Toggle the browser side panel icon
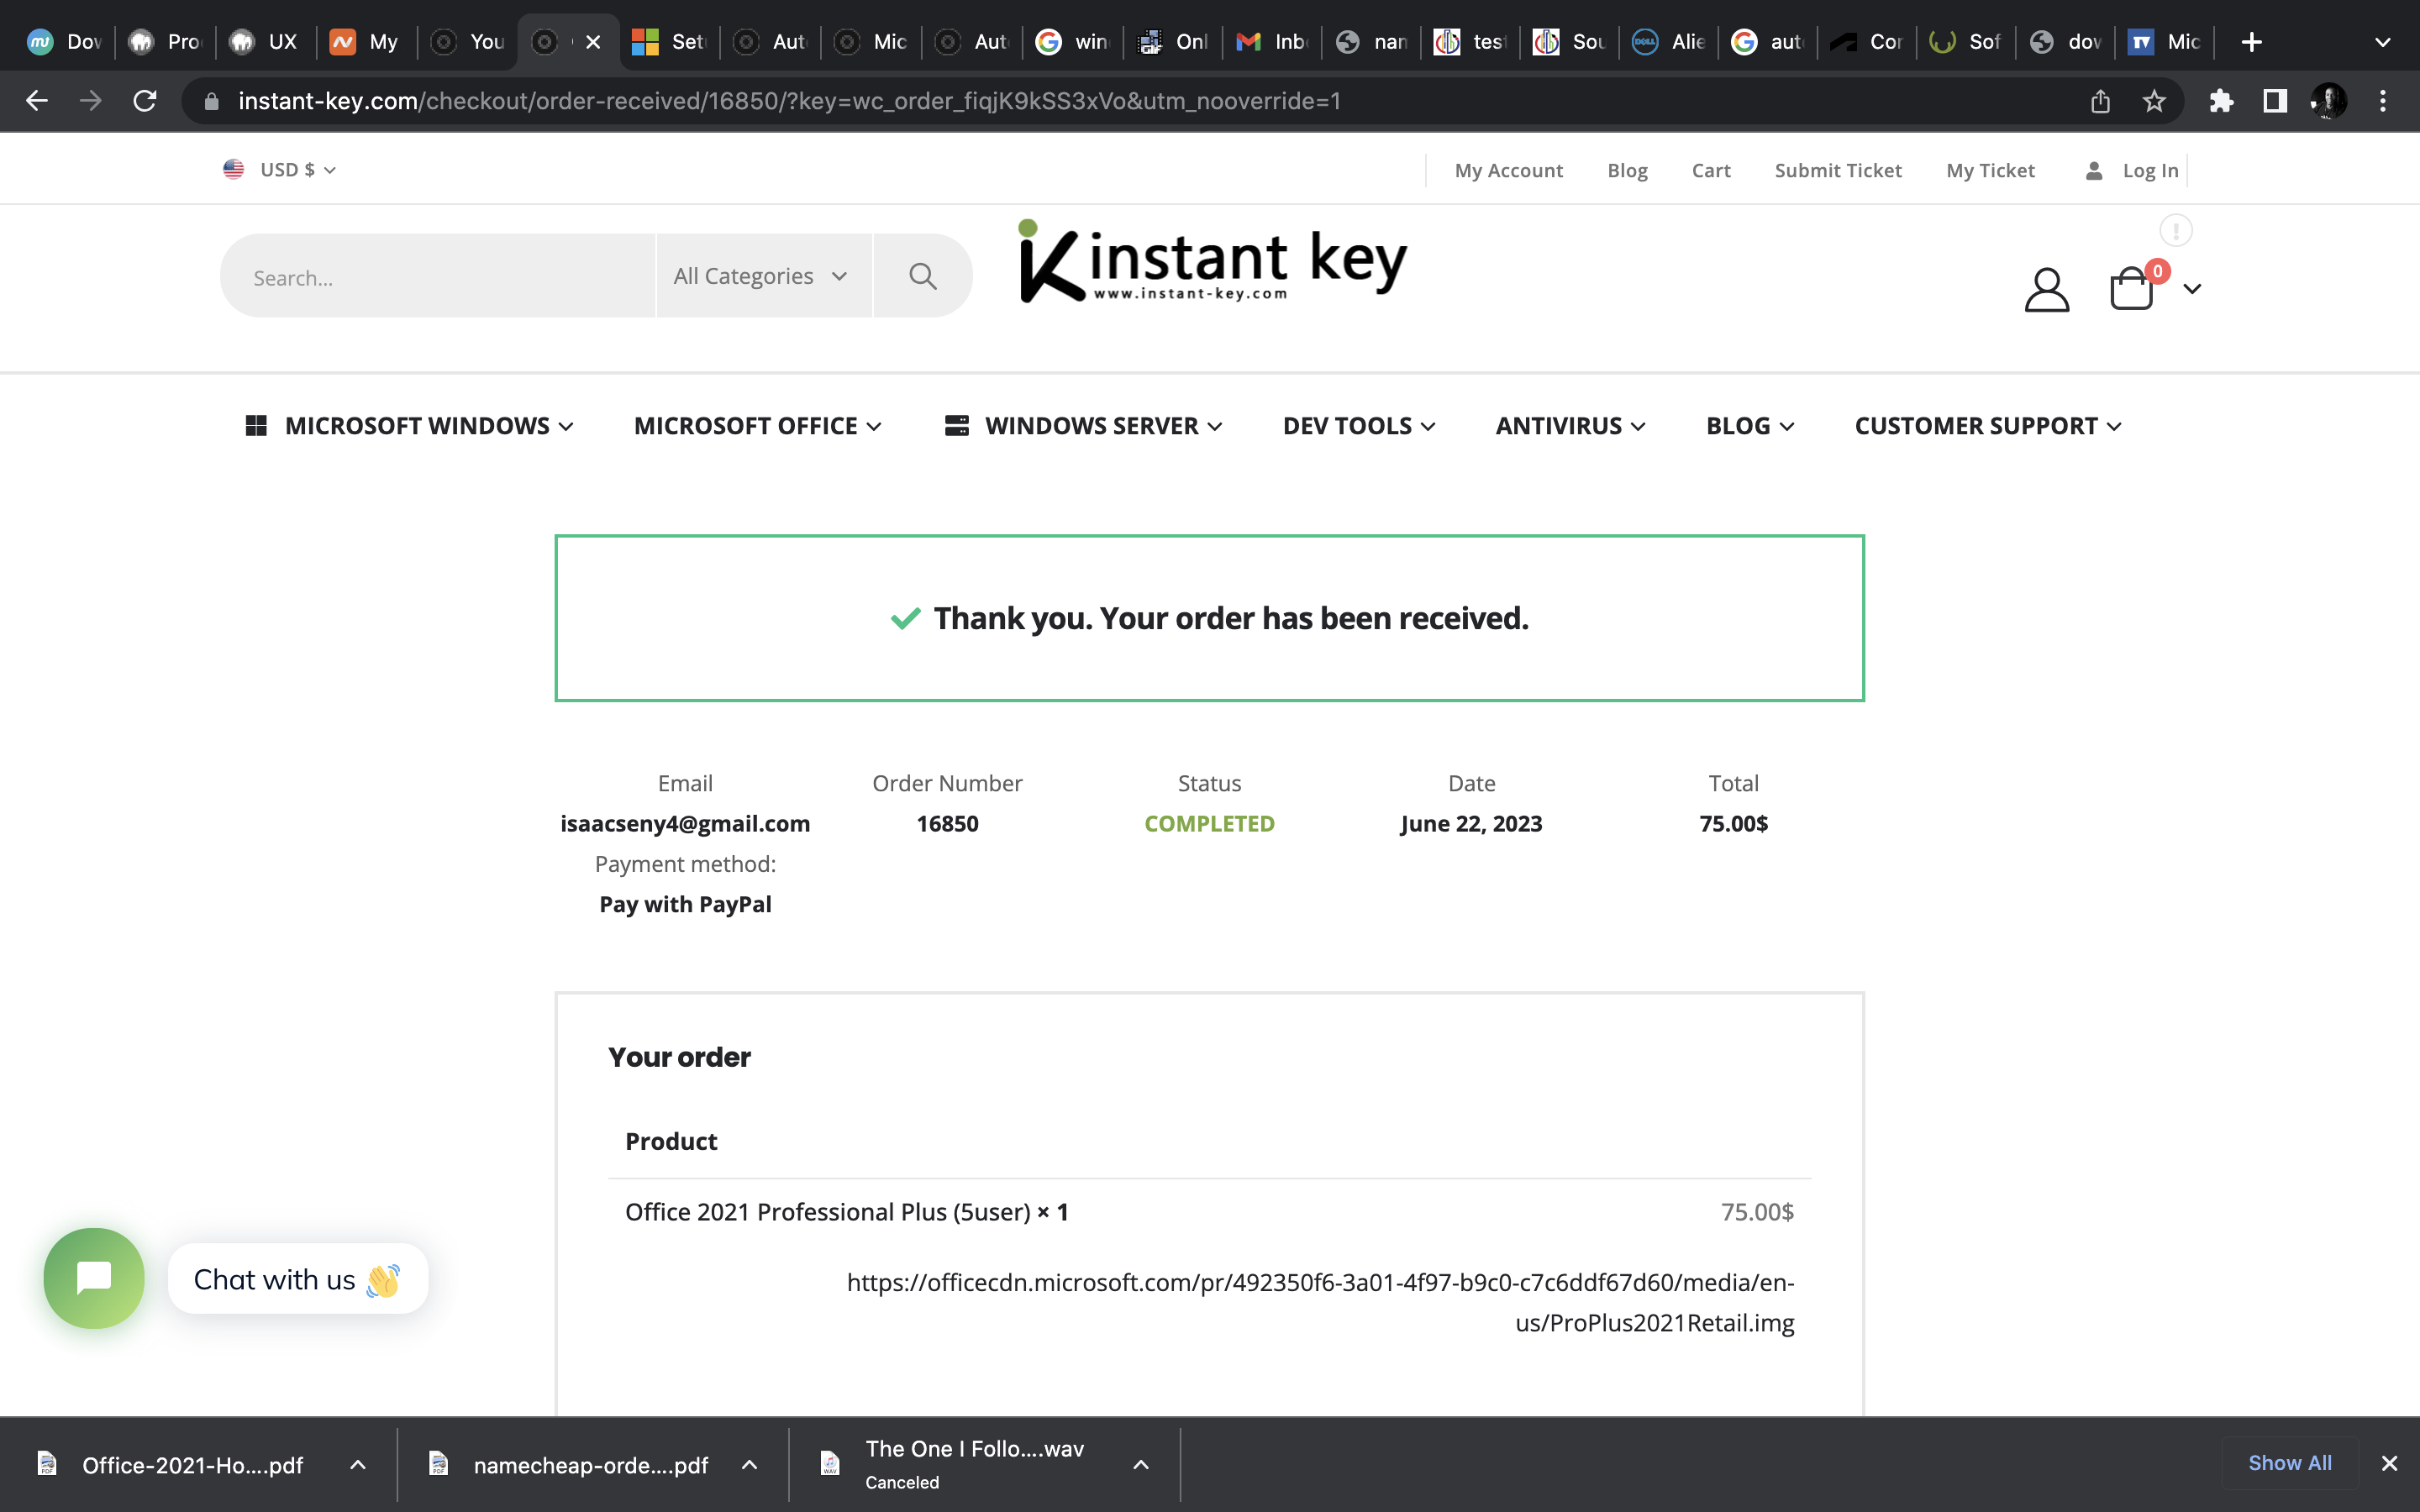This screenshot has width=2420, height=1512. (x=2275, y=101)
